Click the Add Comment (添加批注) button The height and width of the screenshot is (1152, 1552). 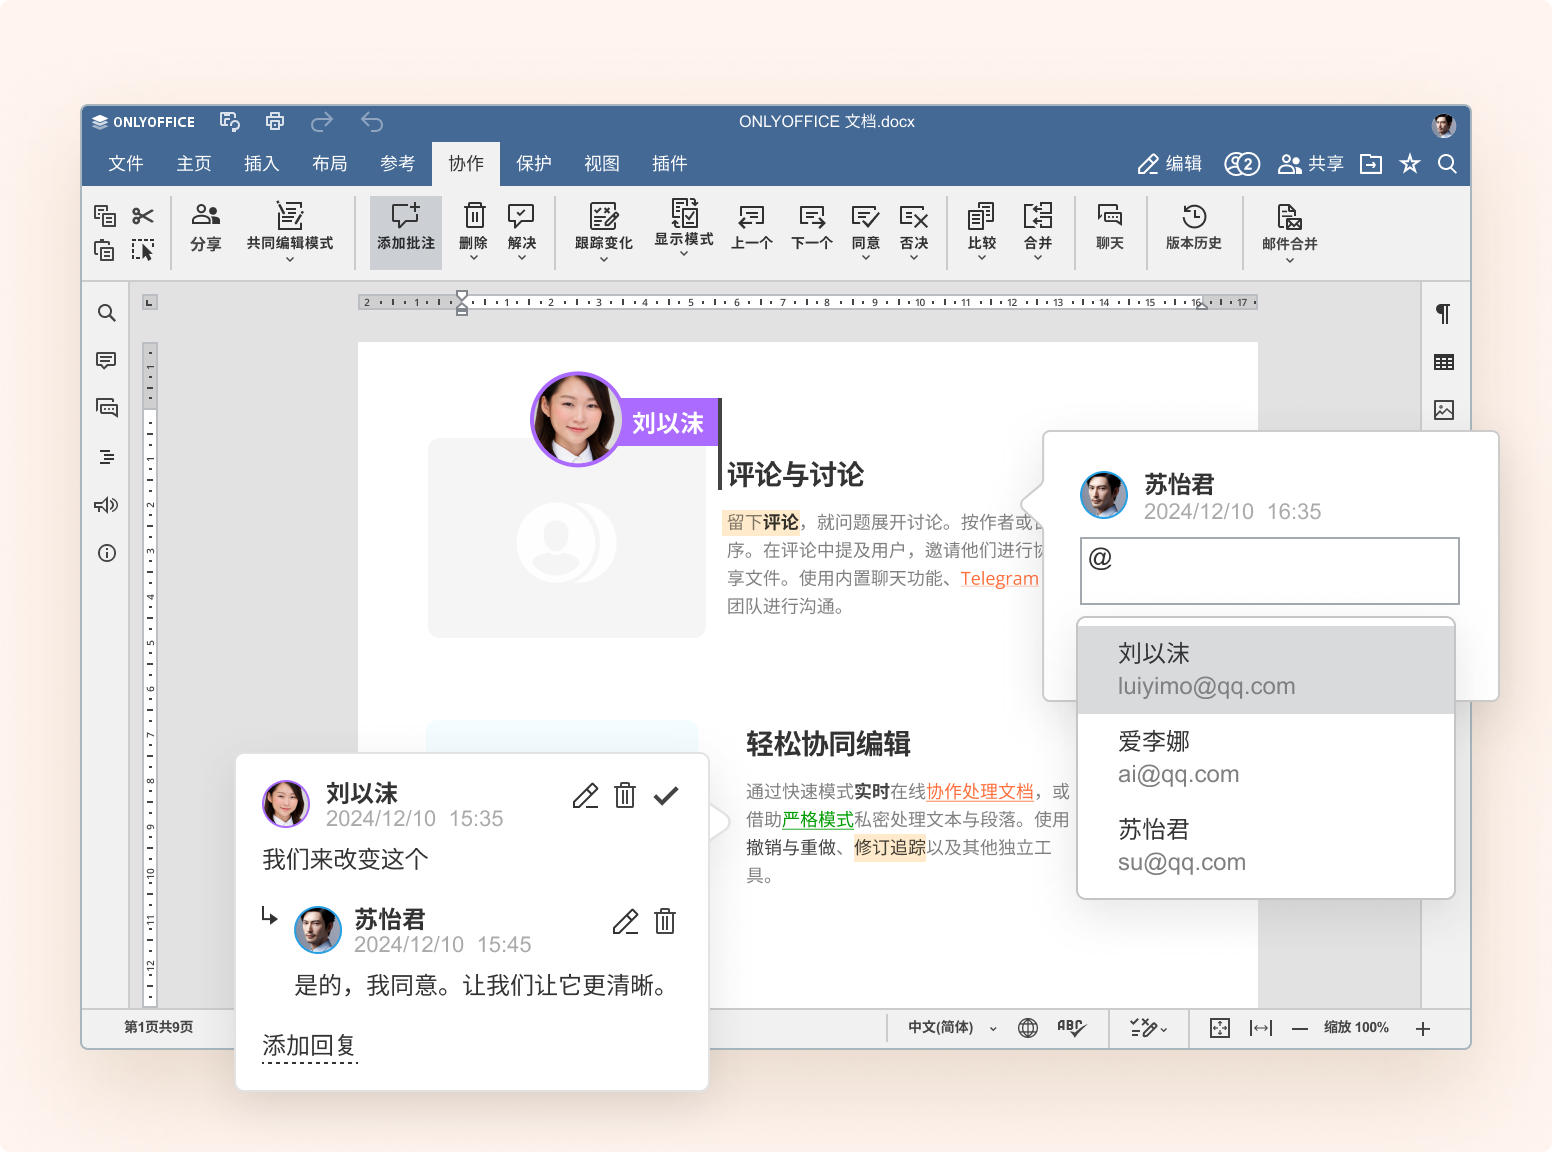(405, 227)
